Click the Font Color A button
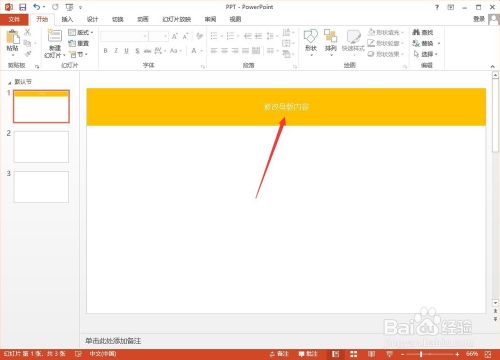The width and height of the screenshot is (500, 360). click(194, 51)
